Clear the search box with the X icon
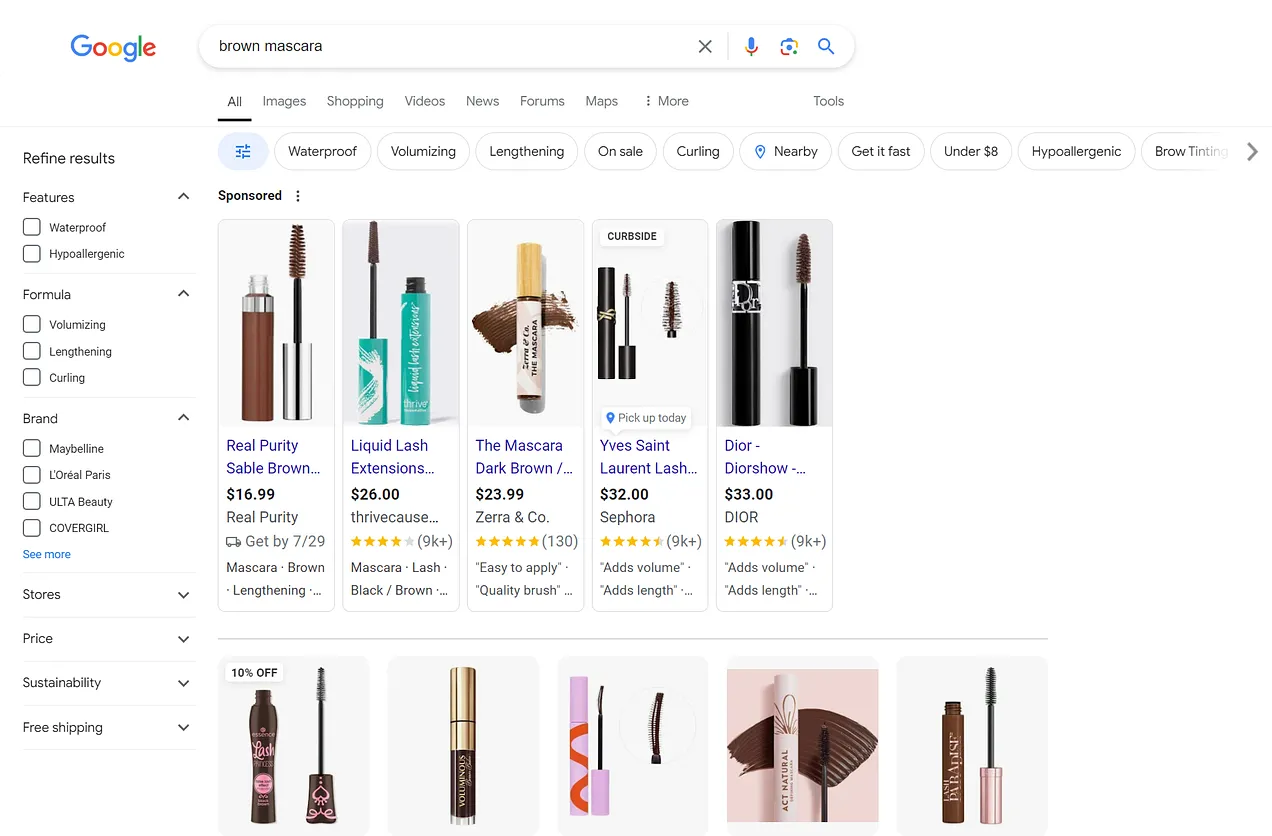Viewport: 1272px width, 836px height. [x=705, y=46]
